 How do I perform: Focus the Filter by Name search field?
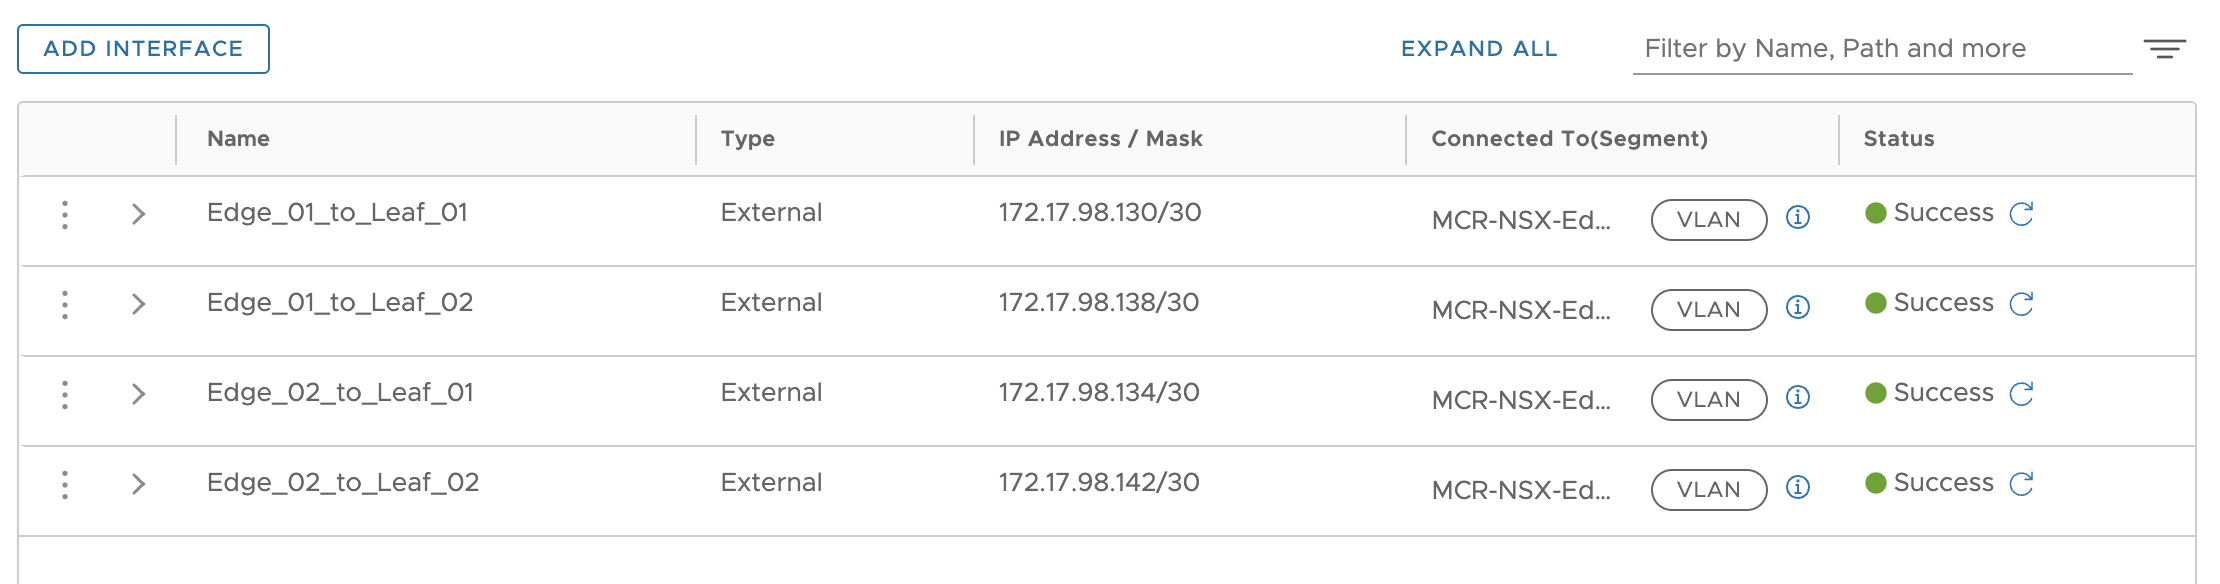pos(1882,49)
